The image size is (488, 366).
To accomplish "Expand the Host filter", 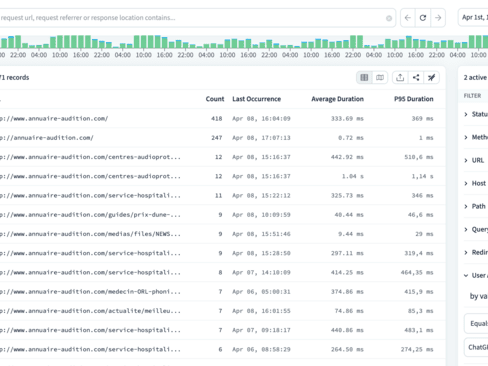I will pyautogui.click(x=476, y=183).
